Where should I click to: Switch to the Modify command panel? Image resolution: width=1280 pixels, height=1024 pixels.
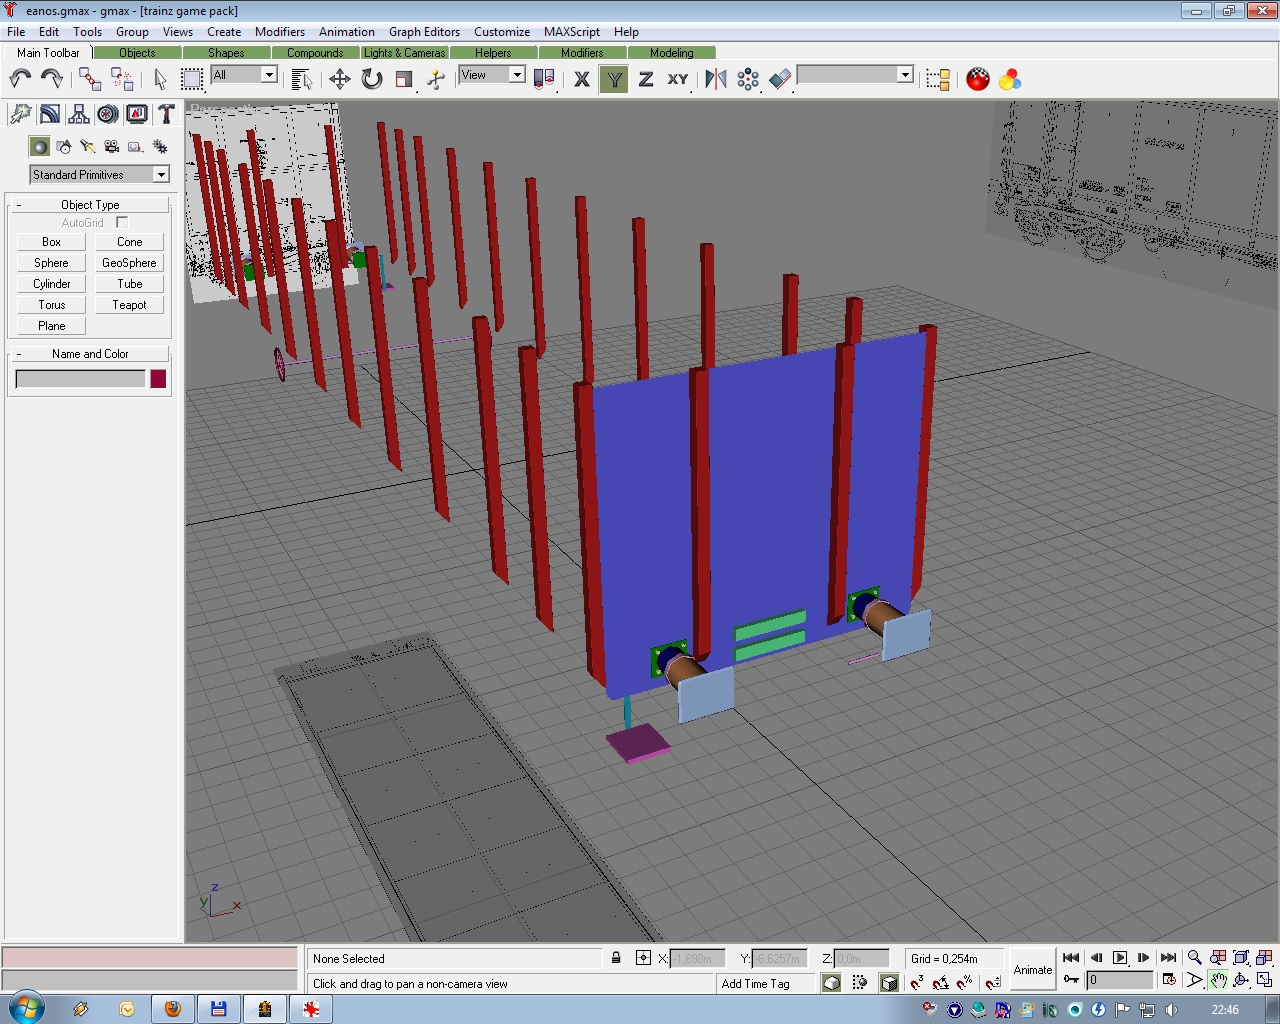tap(49, 114)
